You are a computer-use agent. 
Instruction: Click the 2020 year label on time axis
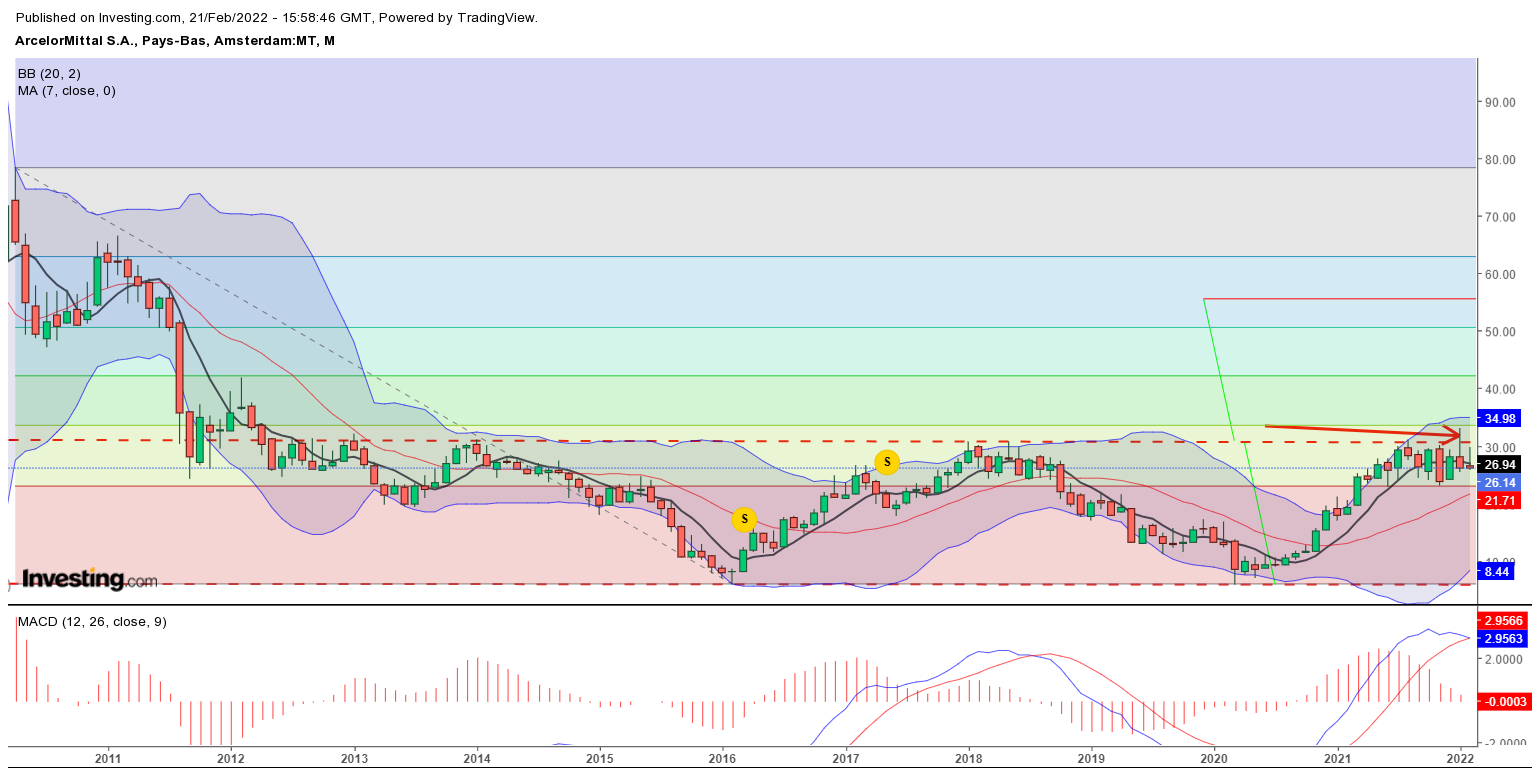point(1215,759)
